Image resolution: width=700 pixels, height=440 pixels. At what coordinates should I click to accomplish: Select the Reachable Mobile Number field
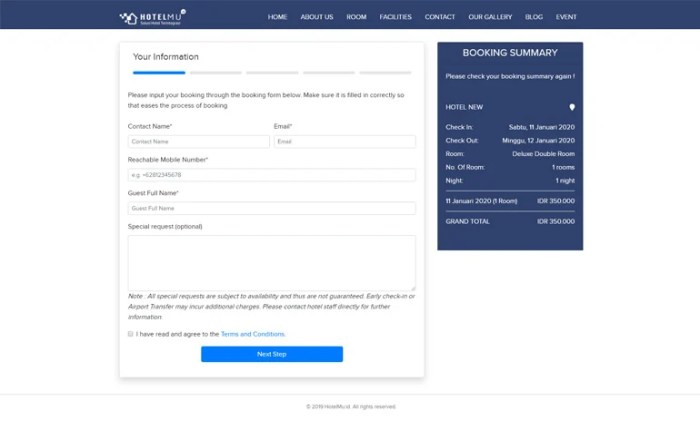271,175
